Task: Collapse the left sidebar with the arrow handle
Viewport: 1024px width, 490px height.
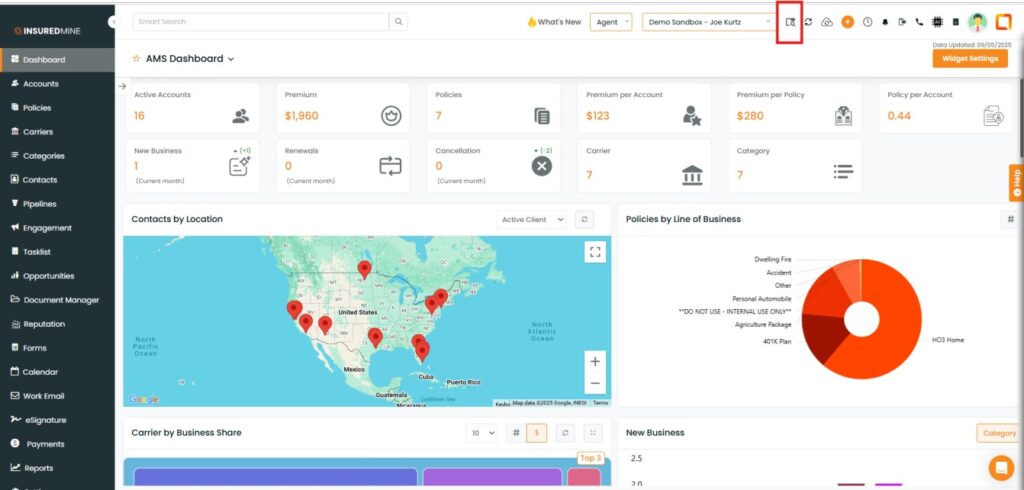Action: [x=113, y=22]
